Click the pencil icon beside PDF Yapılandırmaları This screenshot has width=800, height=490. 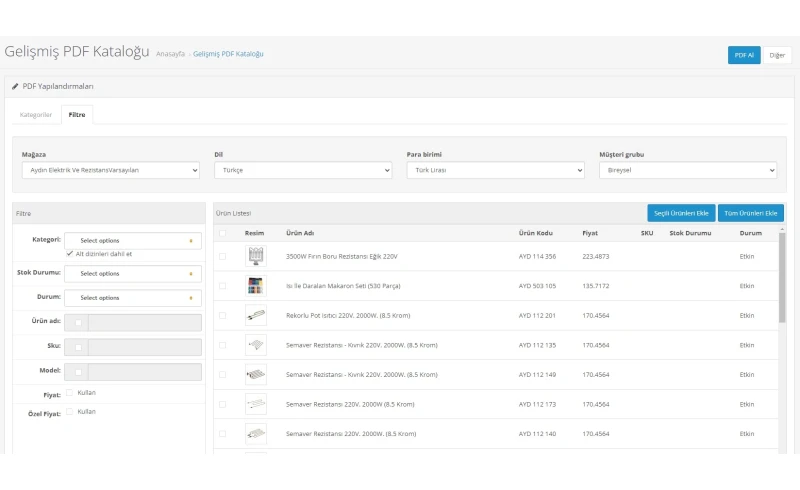[x=15, y=87]
